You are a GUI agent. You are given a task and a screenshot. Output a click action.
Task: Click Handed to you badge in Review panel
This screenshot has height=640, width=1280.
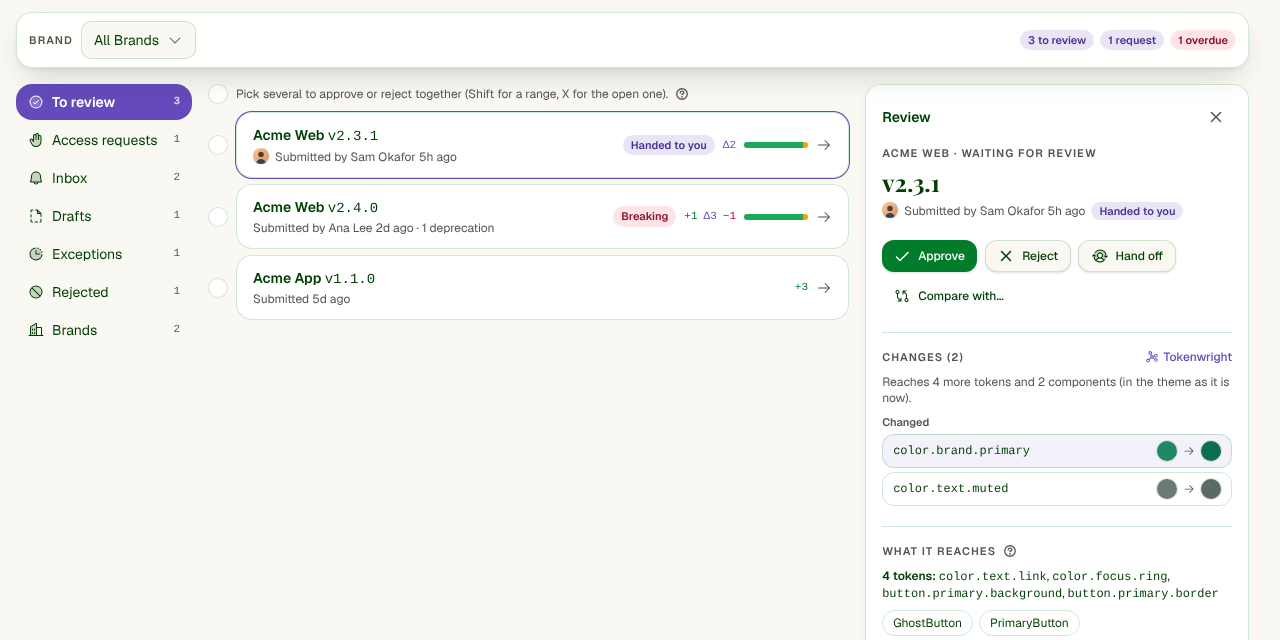point(1137,211)
